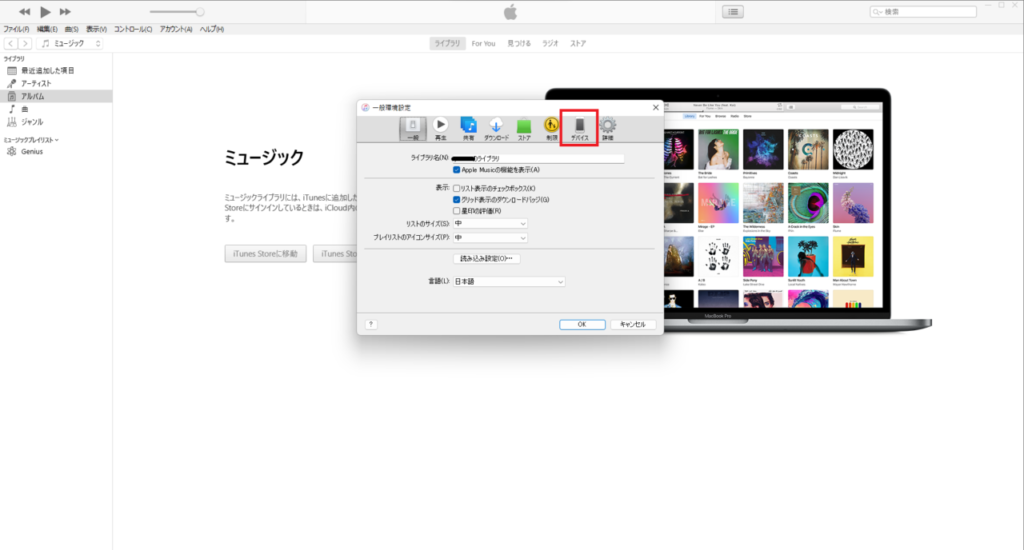The width and height of the screenshot is (1024, 550).
Task: Open the 表示 menu
Action: pos(96,29)
